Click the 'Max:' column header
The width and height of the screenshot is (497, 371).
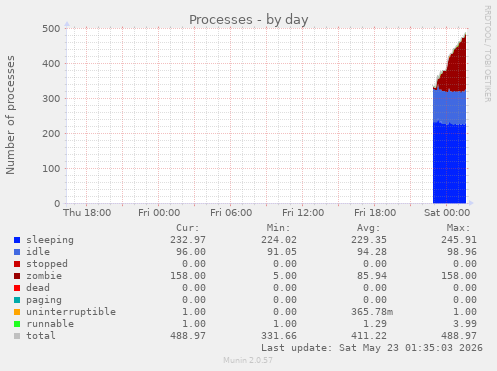click(x=458, y=228)
